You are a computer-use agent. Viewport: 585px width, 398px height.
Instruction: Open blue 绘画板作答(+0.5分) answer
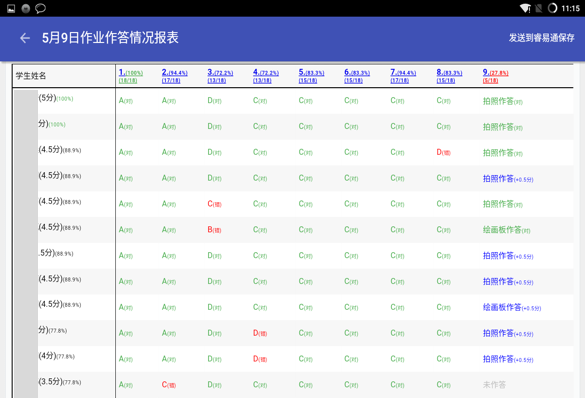[x=512, y=307]
